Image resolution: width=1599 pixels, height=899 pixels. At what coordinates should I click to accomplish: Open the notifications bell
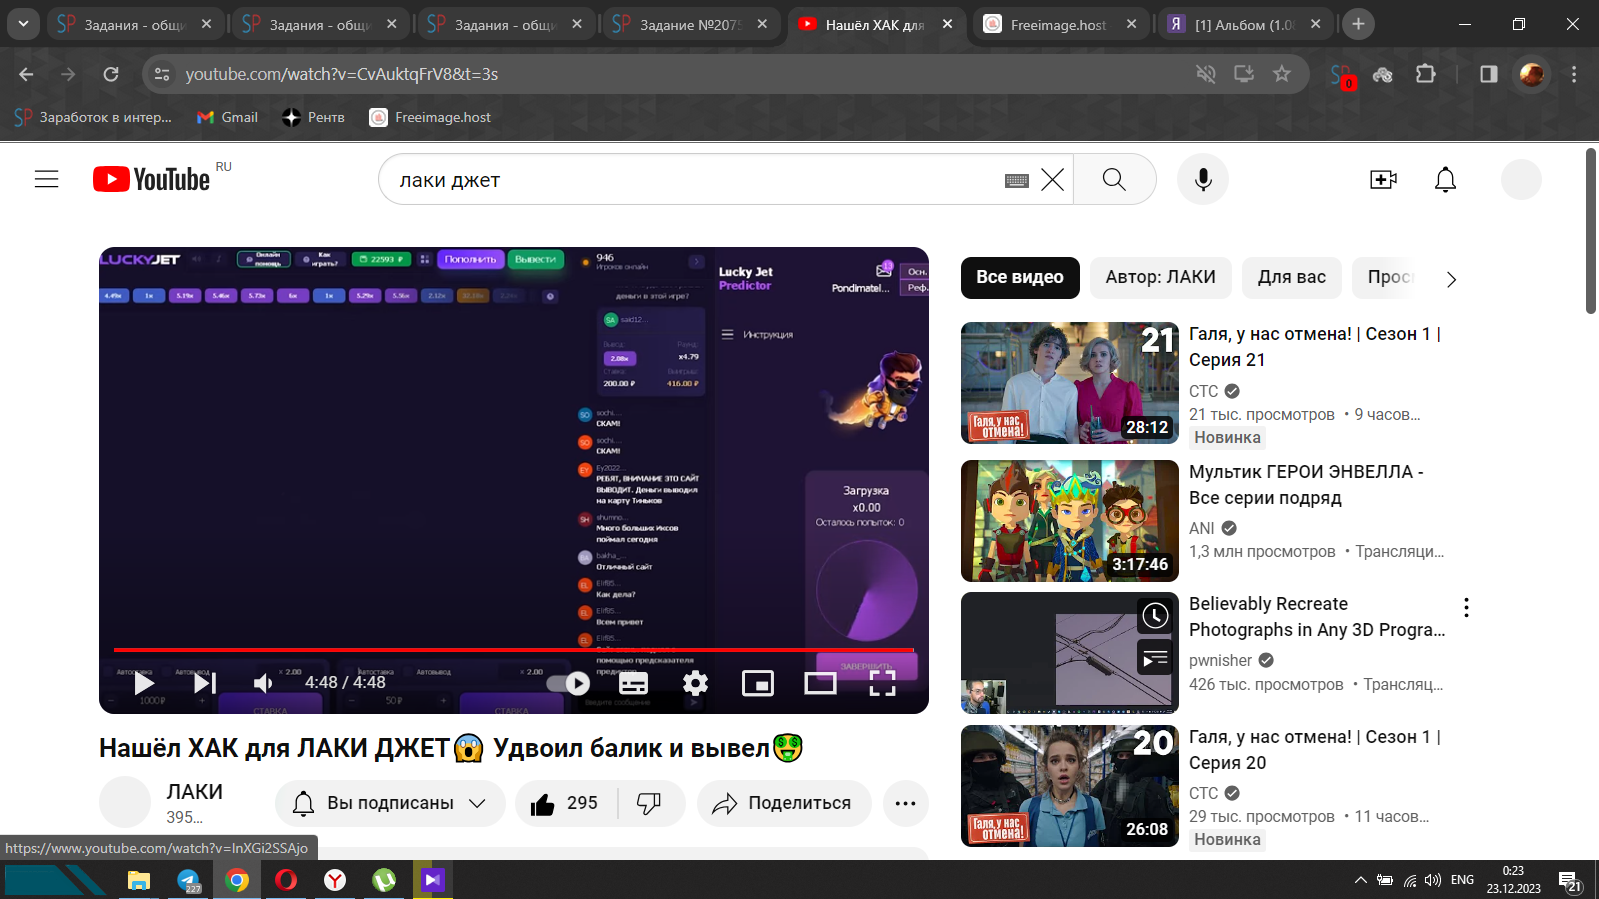pos(1445,179)
